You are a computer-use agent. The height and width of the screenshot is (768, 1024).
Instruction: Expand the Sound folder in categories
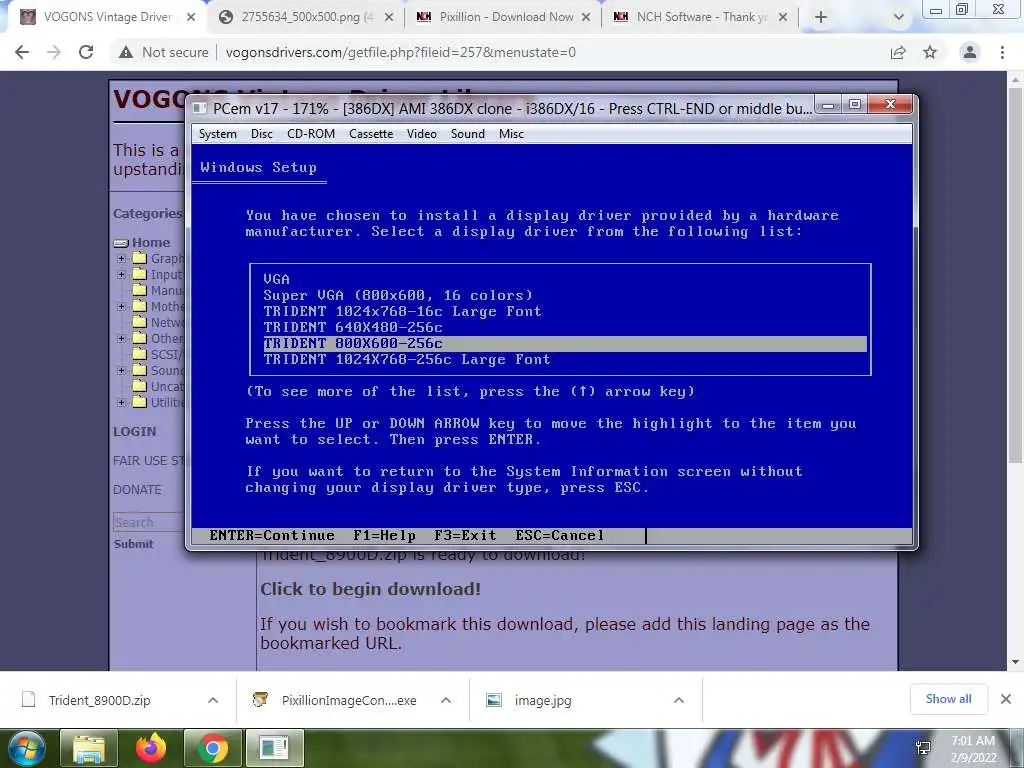[121, 370]
